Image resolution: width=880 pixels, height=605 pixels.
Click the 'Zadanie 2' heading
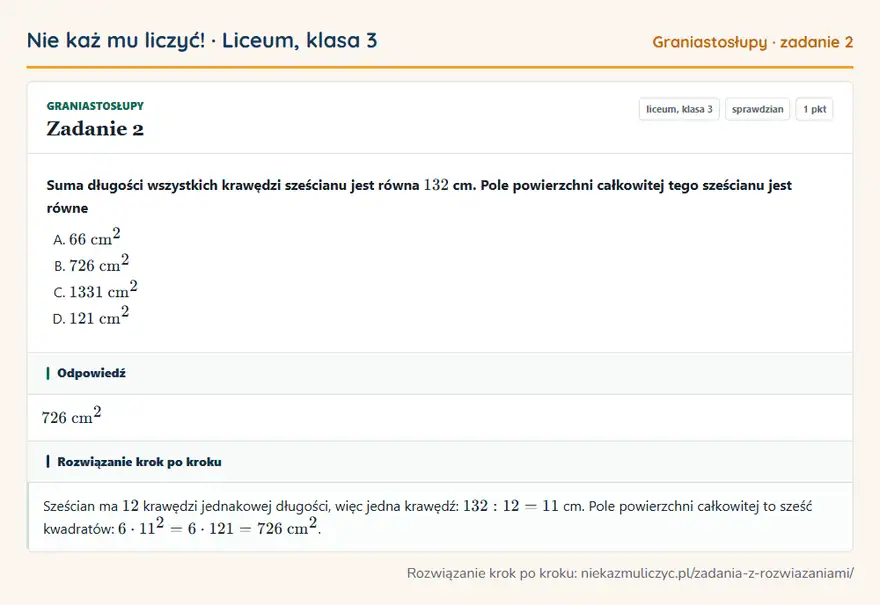point(95,129)
